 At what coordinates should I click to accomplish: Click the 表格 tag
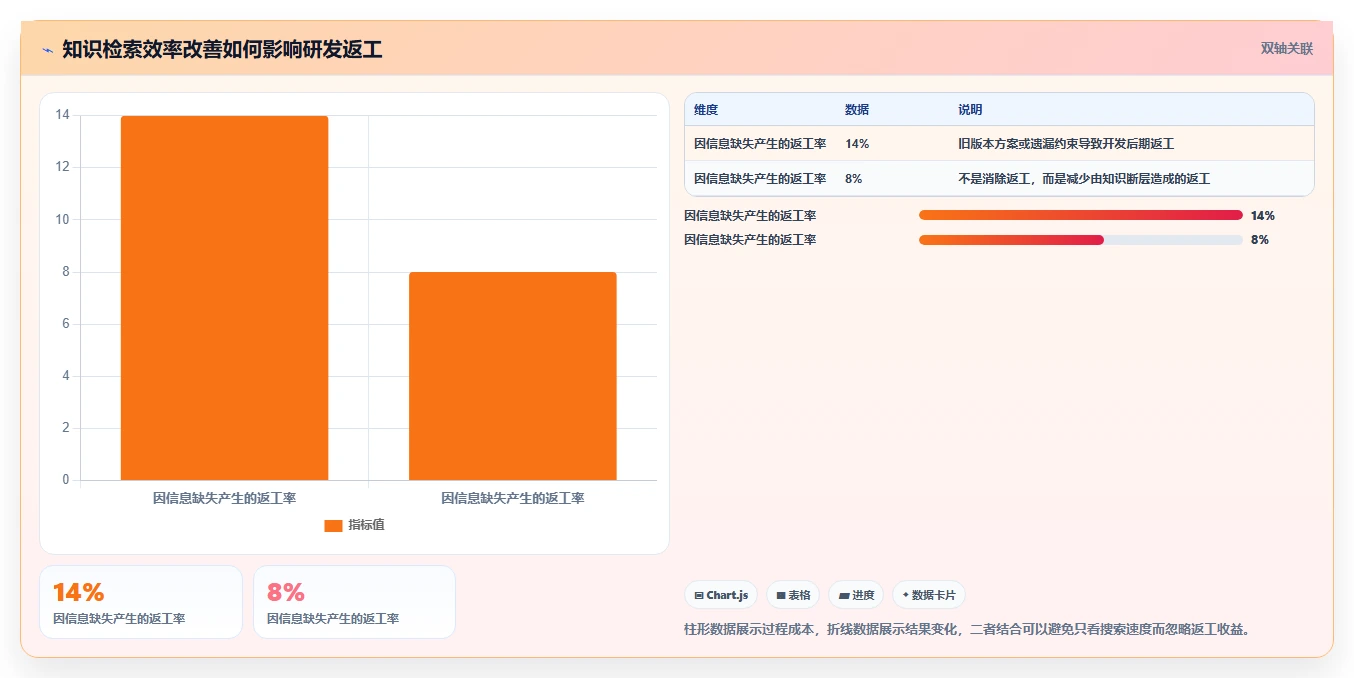coord(793,595)
